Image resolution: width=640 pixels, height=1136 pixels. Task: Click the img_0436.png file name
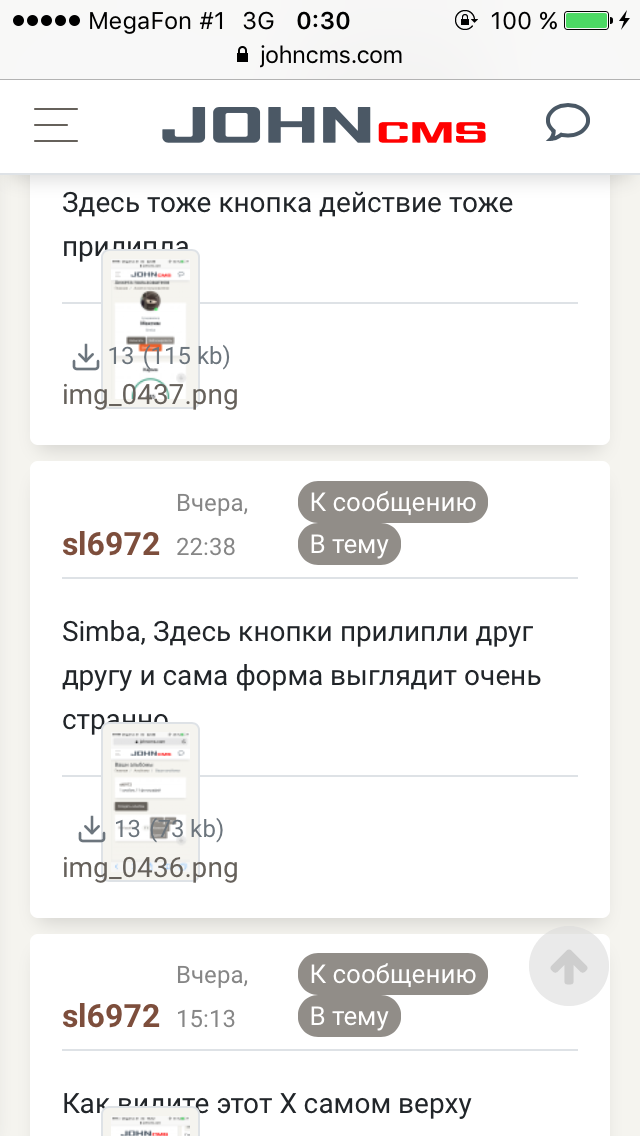(x=150, y=867)
